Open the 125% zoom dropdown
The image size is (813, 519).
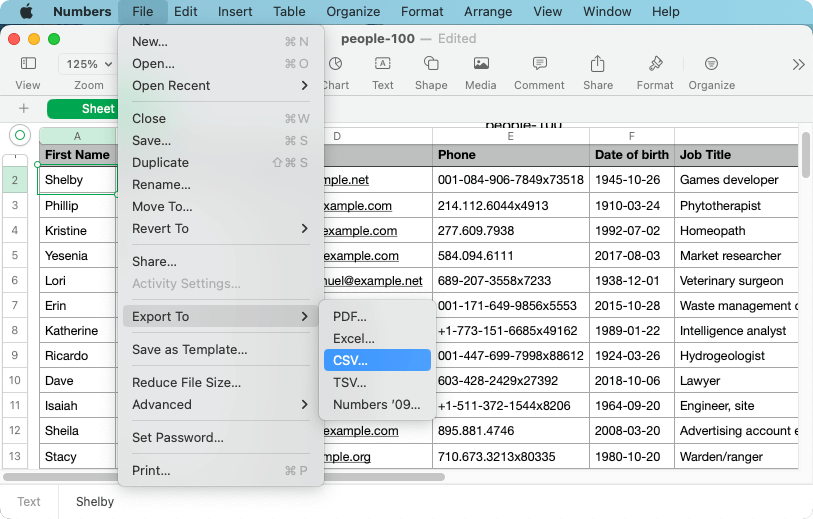(88, 64)
